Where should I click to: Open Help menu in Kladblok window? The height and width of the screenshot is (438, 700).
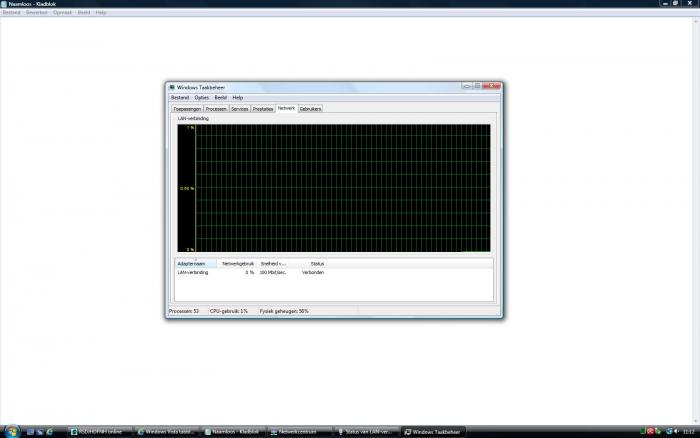tap(101, 13)
